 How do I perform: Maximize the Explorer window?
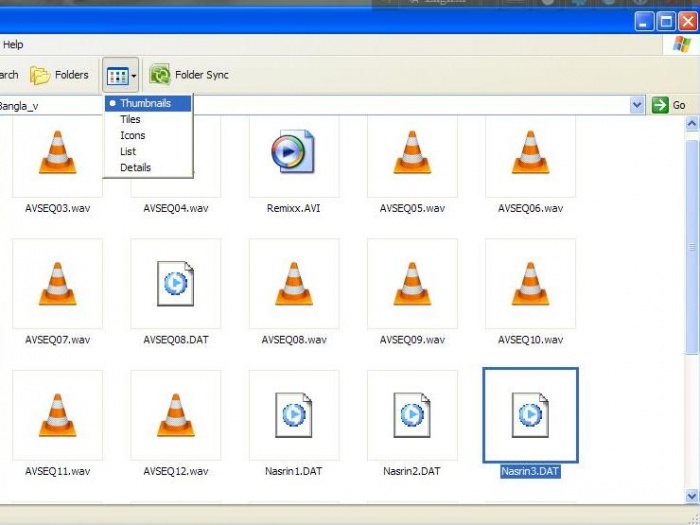point(666,21)
